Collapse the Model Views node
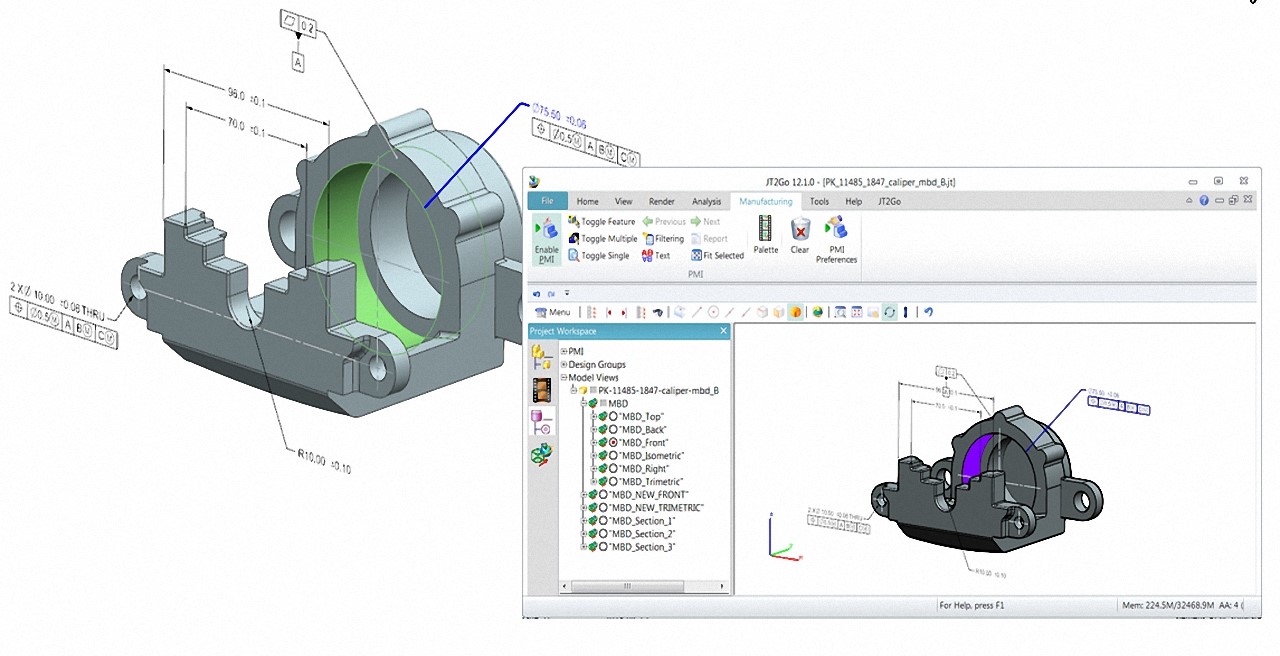 click(x=564, y=377)
